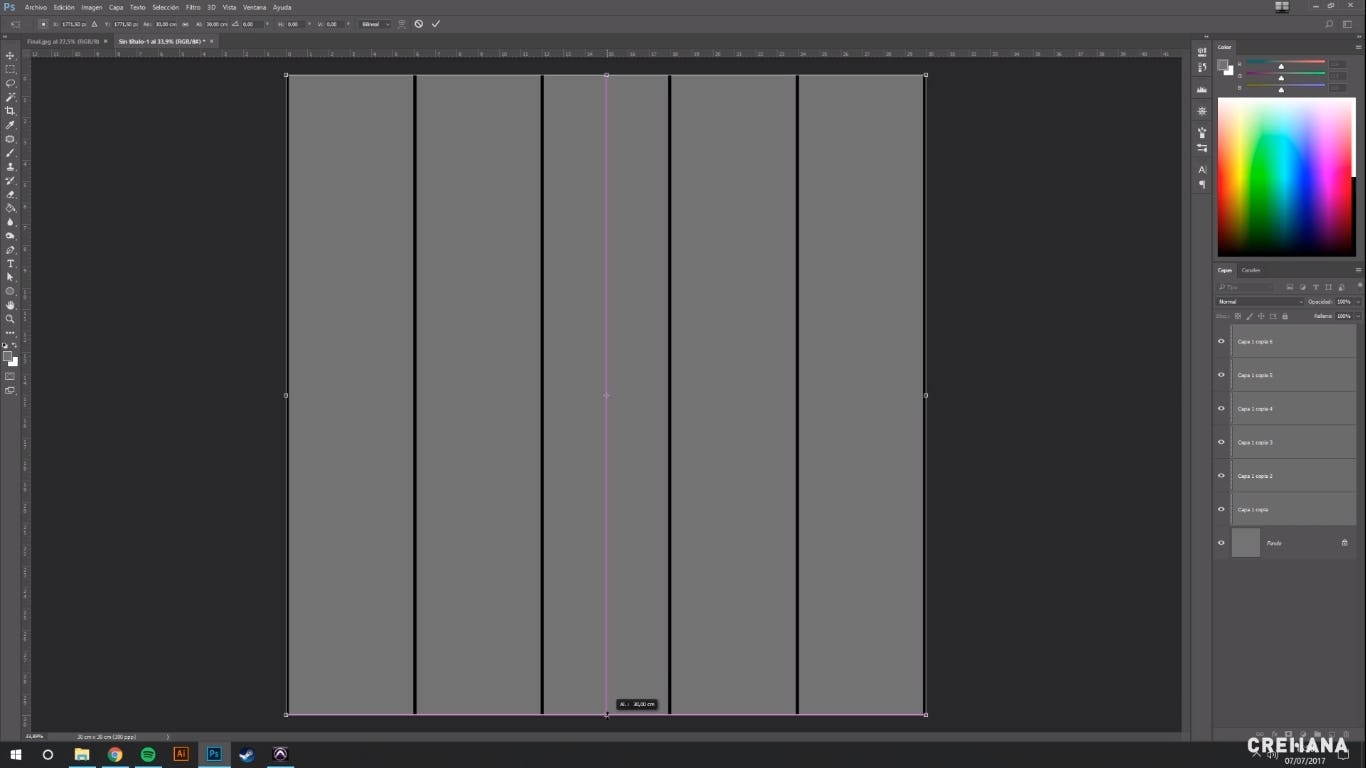The image size is (1366, 768).
Task: Choose the Horizontal Type tool
Action: (x=10, y=263)
